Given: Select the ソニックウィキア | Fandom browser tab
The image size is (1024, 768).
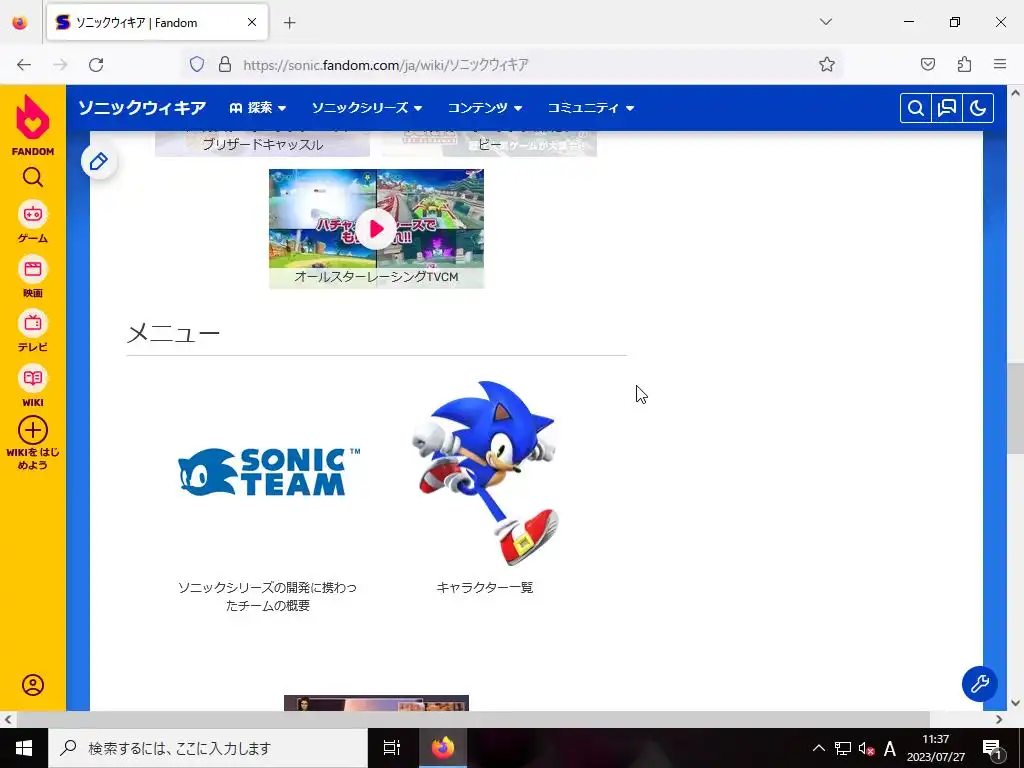Looking at the screenshot, I should tap(157, 22).
